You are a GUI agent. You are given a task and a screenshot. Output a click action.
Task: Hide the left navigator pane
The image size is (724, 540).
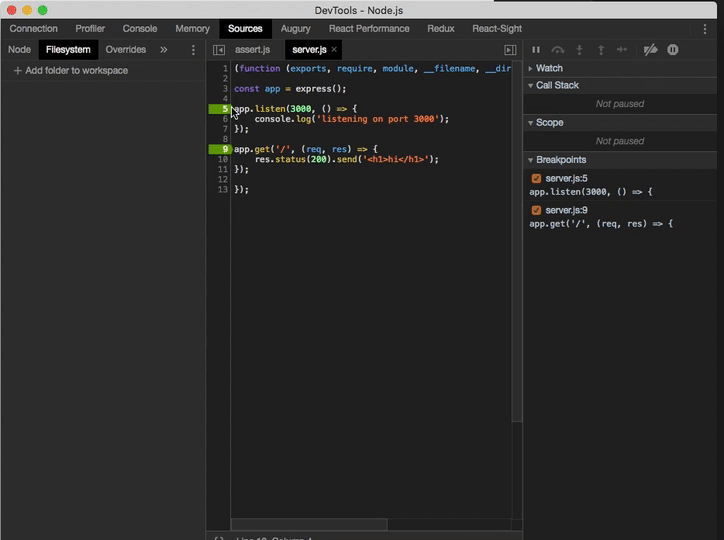(219, 50)
